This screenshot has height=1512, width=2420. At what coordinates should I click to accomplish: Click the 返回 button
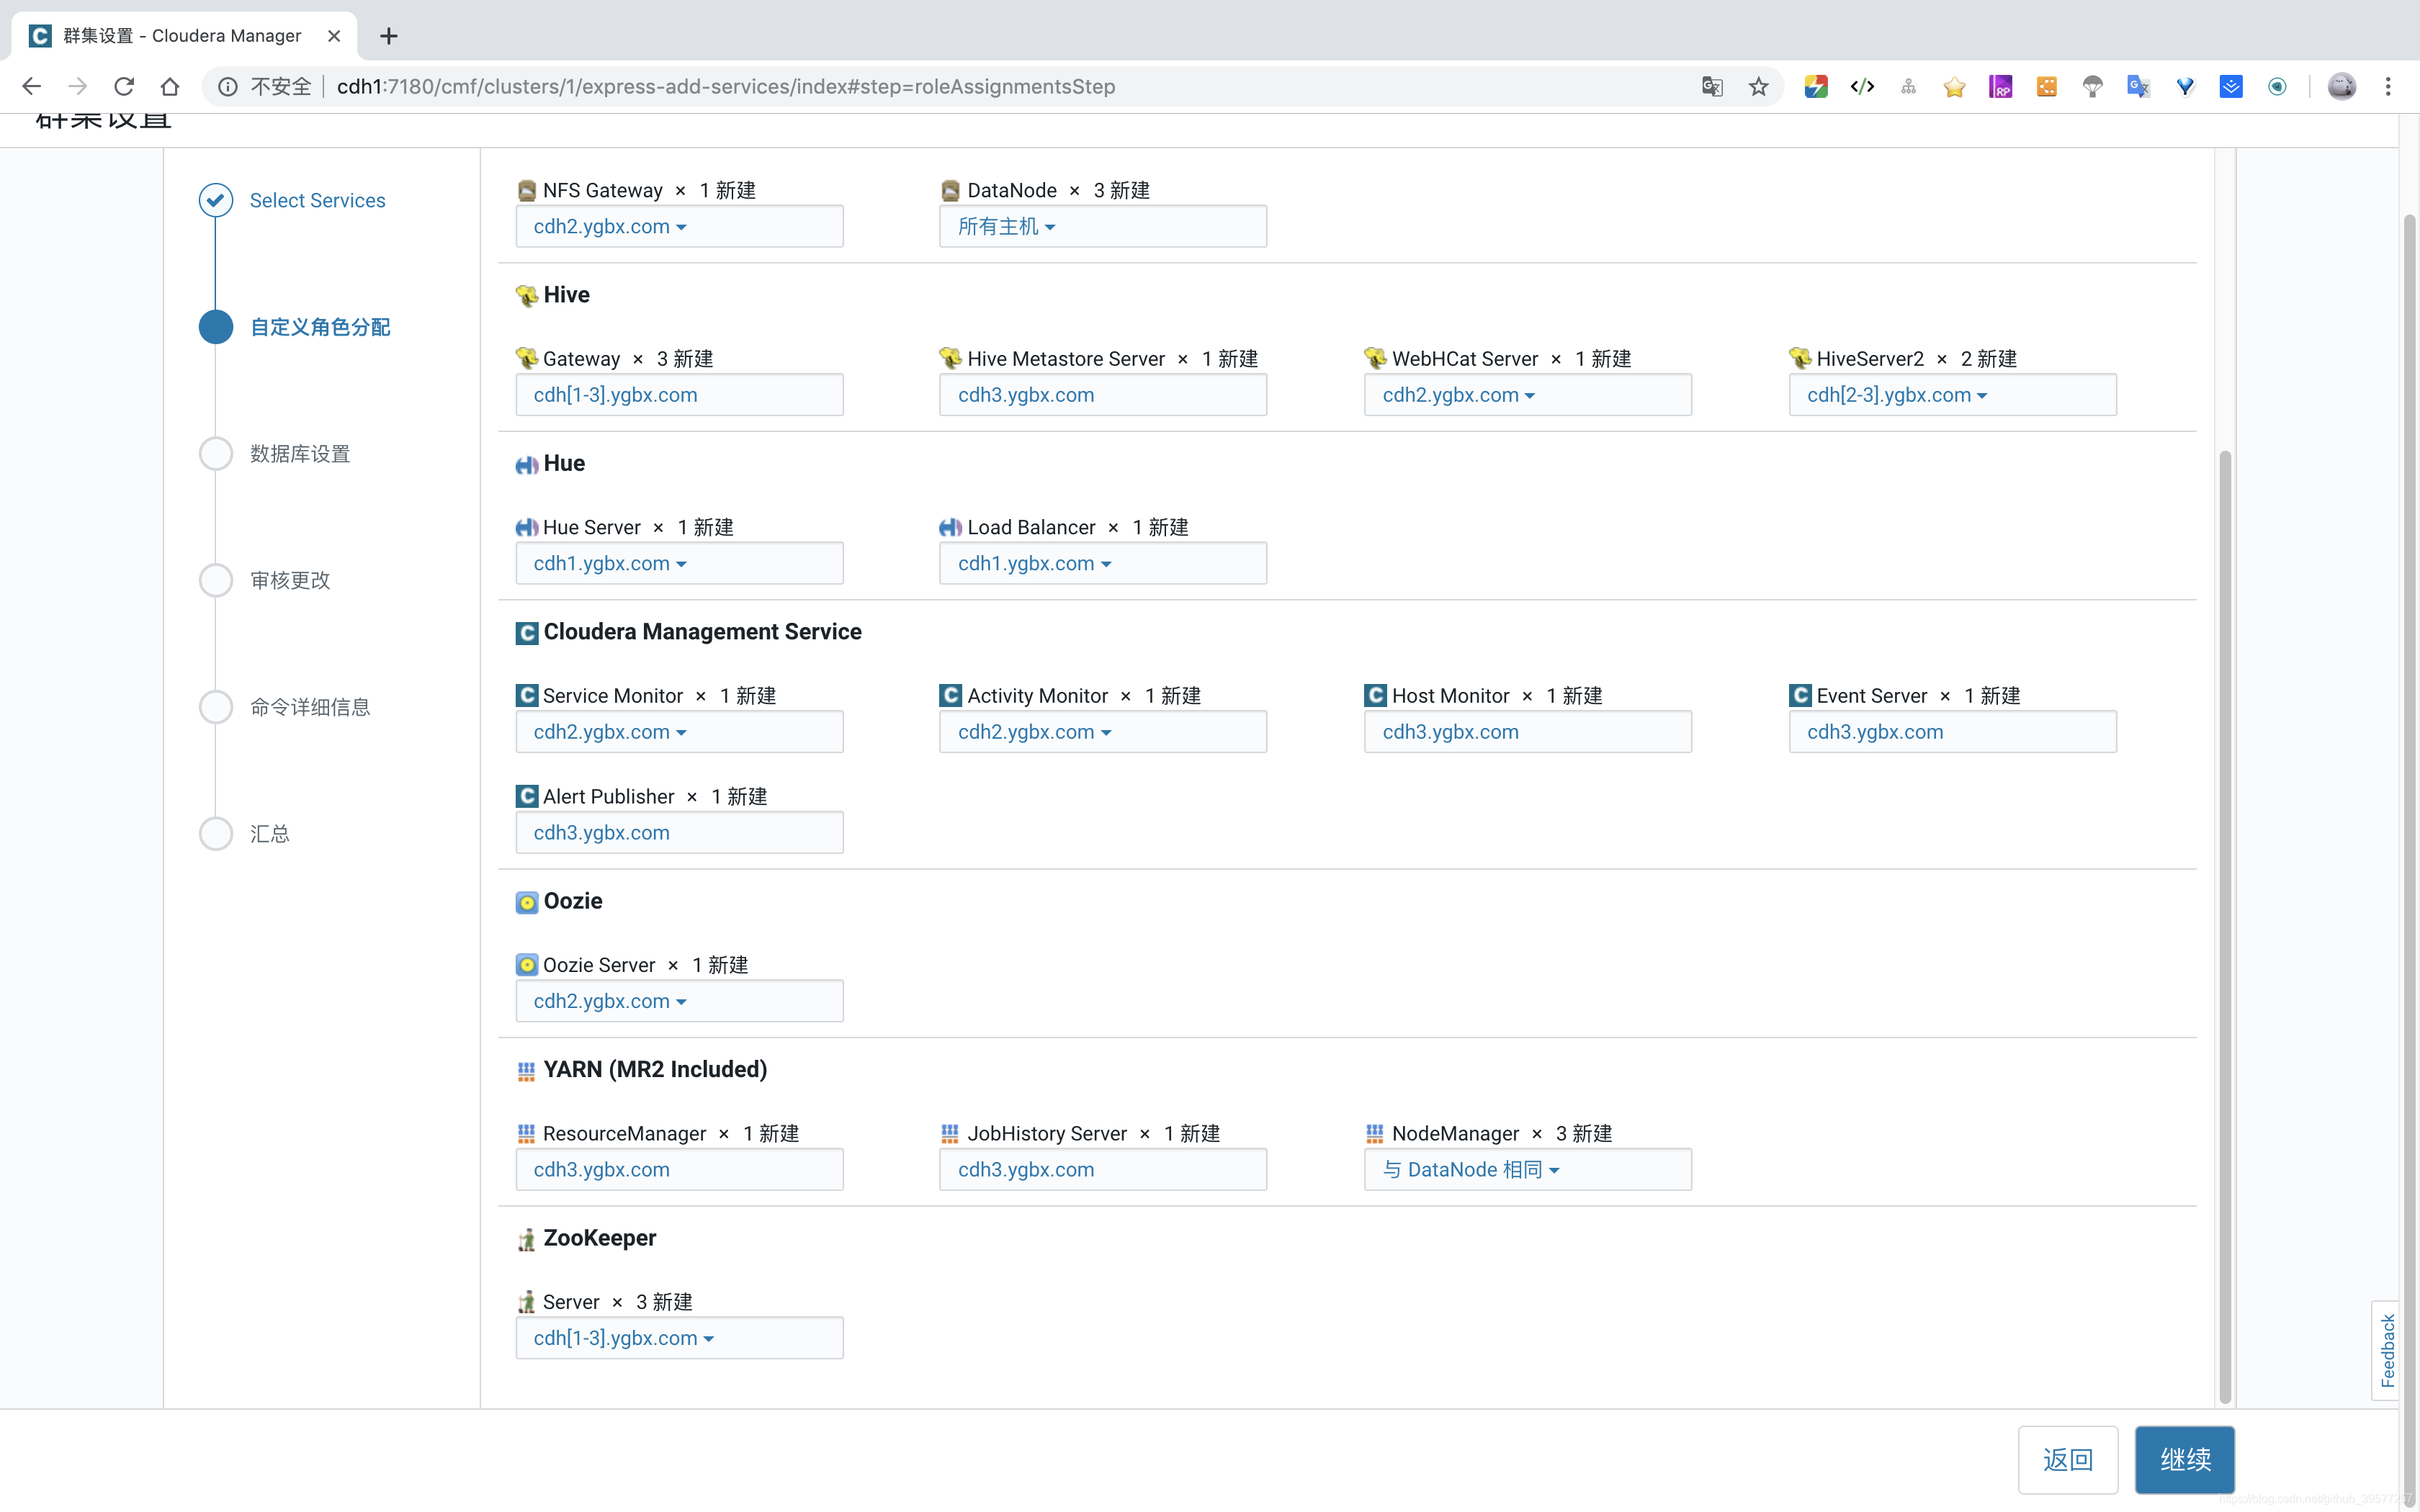coord(2068,1460)
